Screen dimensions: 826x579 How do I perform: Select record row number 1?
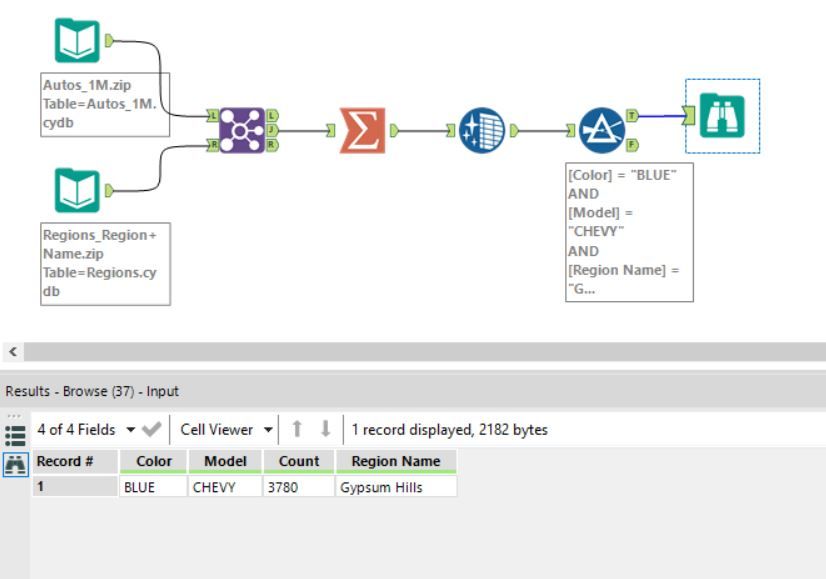(75, 486)
